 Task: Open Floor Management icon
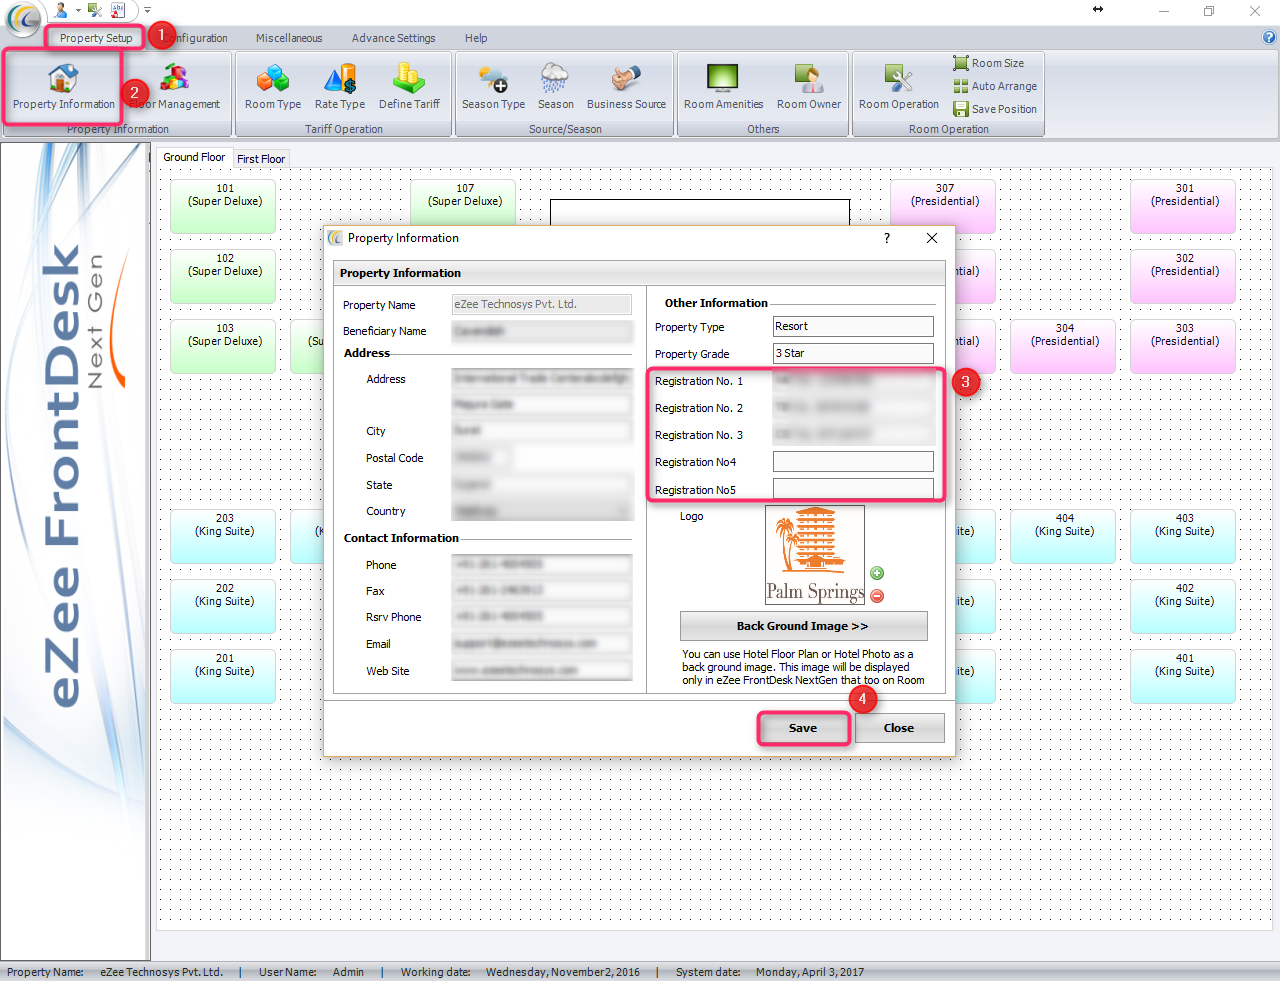(x=175, y=86)
